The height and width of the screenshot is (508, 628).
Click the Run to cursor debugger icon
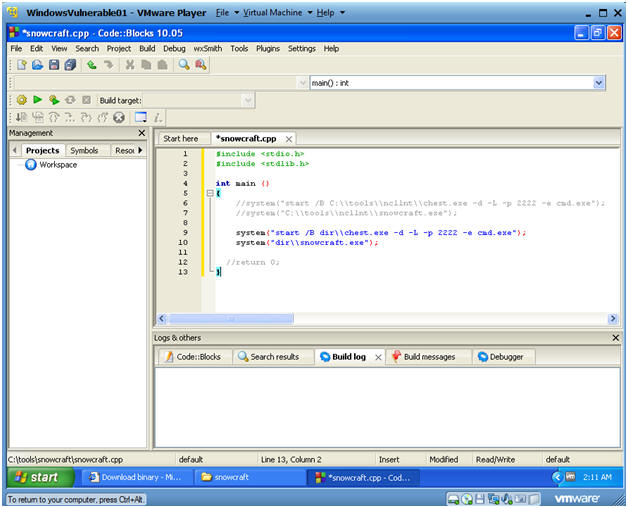click(x=38, y=117)
